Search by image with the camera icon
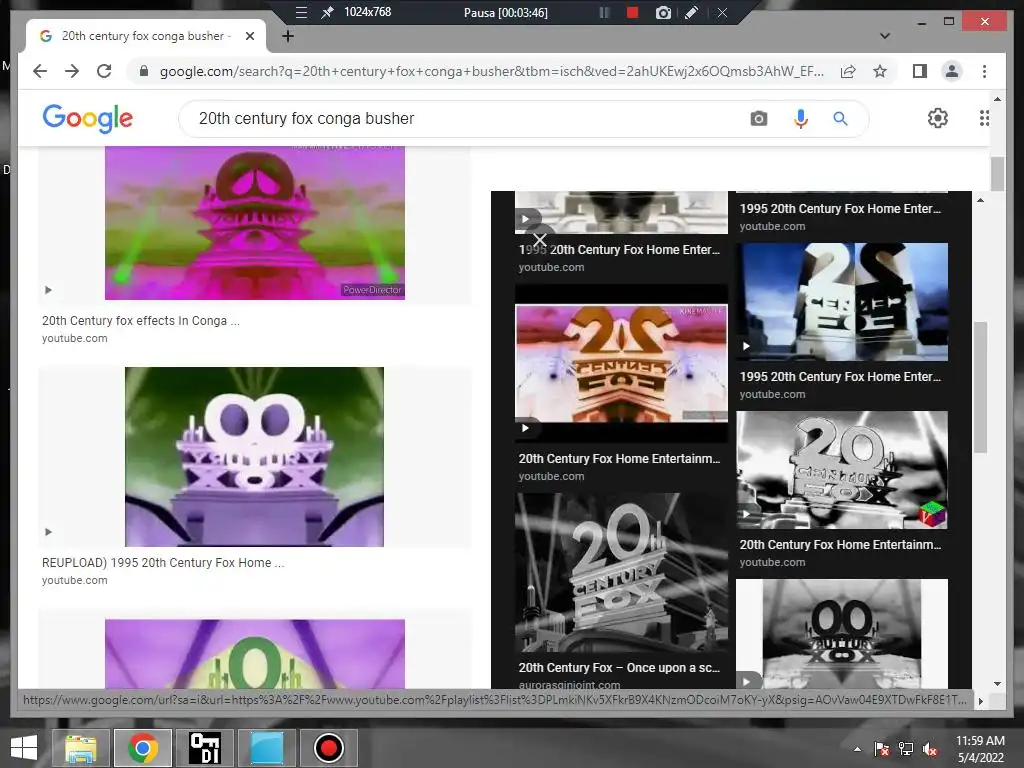The image size is (1024, 768). coord(758,118)
